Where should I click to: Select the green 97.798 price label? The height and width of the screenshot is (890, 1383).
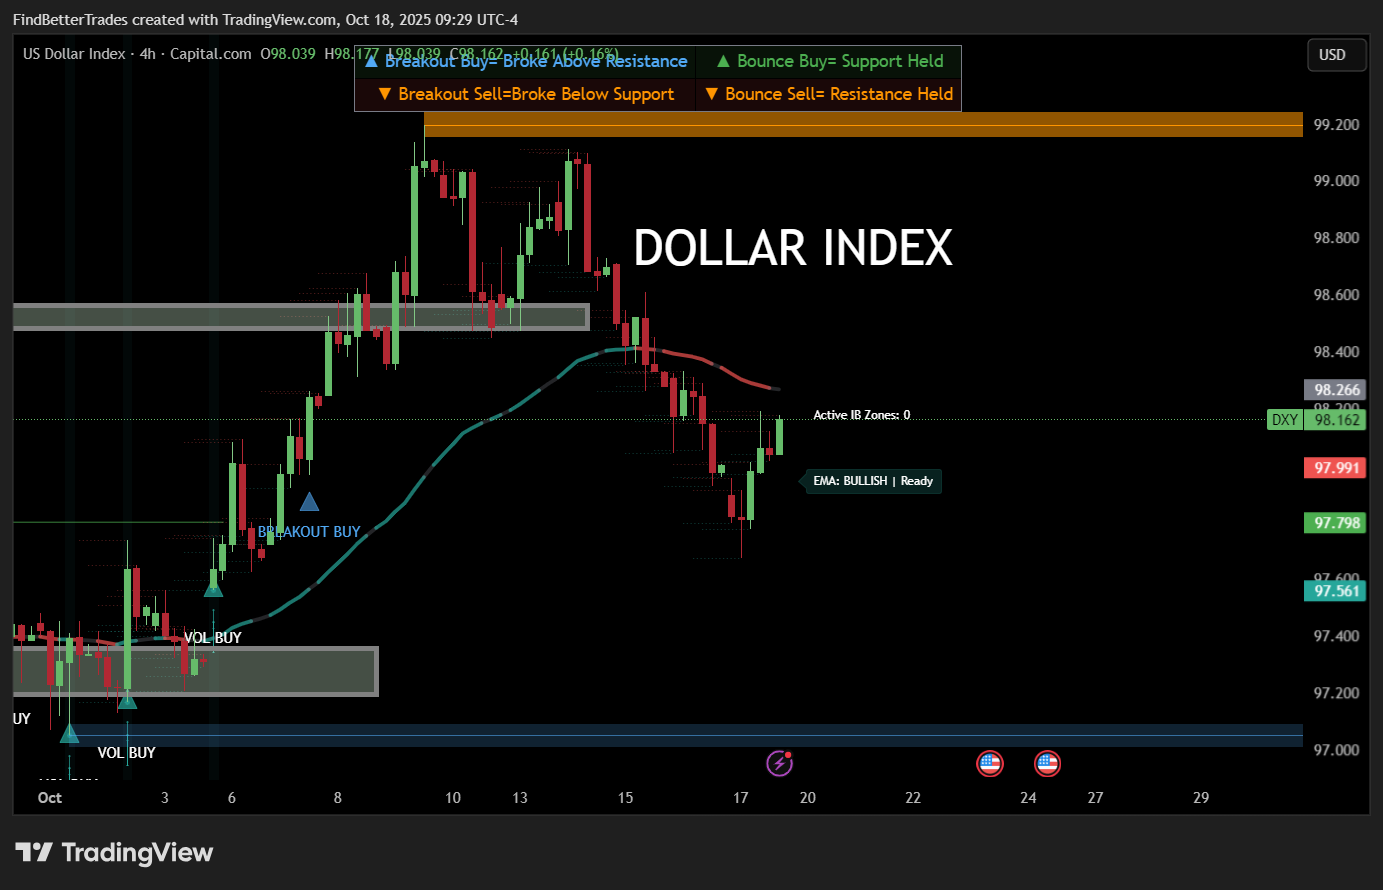(1336, 523)
